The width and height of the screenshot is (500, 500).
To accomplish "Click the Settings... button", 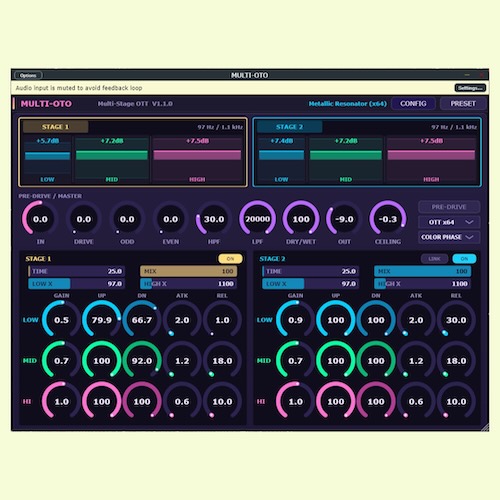I will point(470,88).
